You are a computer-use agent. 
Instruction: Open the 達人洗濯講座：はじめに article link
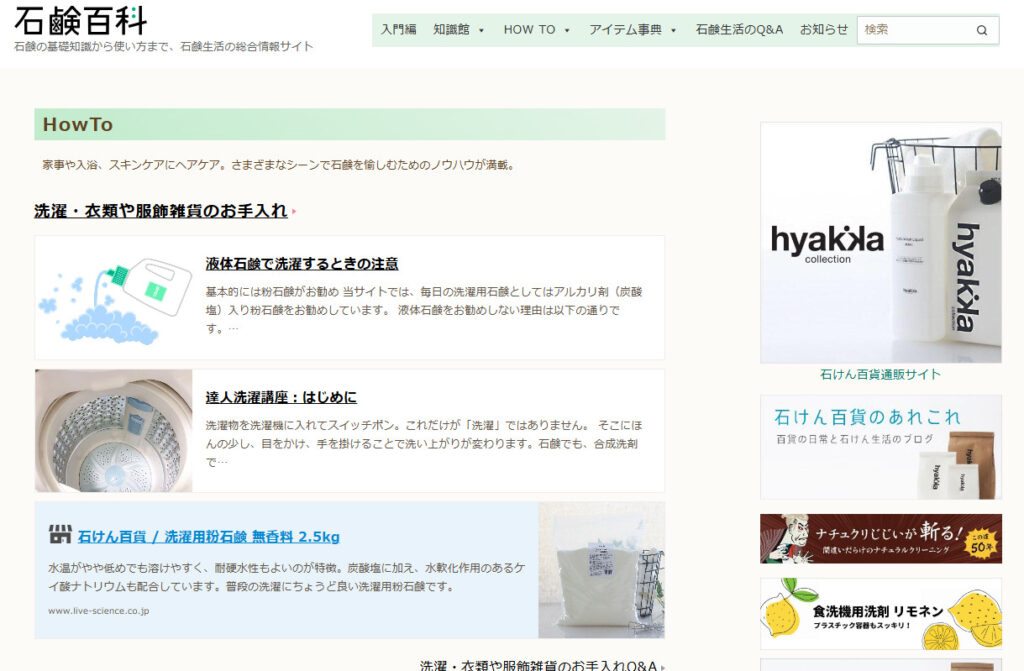pyautogui.click(x=281, y=397)
